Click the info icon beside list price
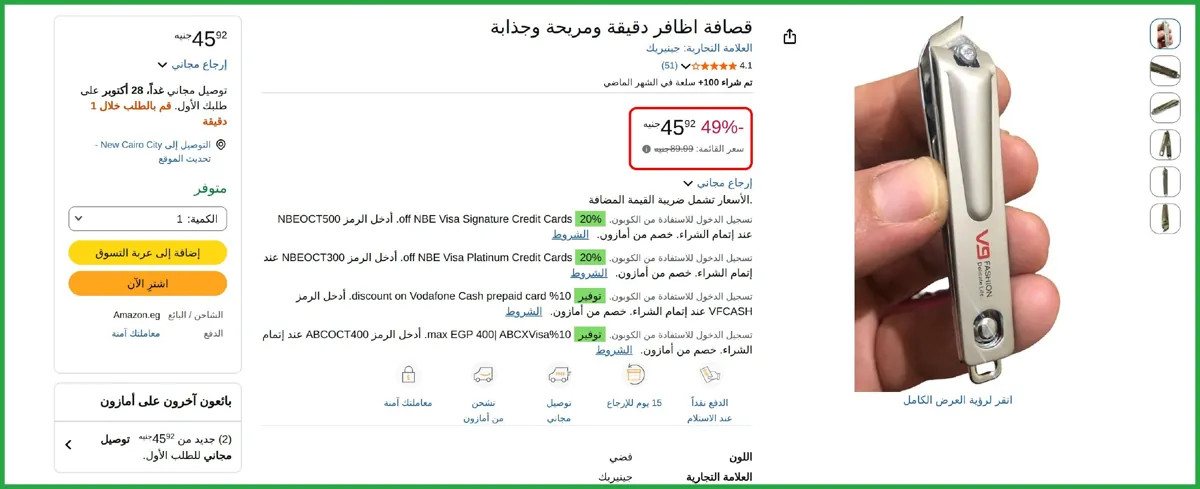The height and width of the screenshot is (489, 1200). point(646,149)
